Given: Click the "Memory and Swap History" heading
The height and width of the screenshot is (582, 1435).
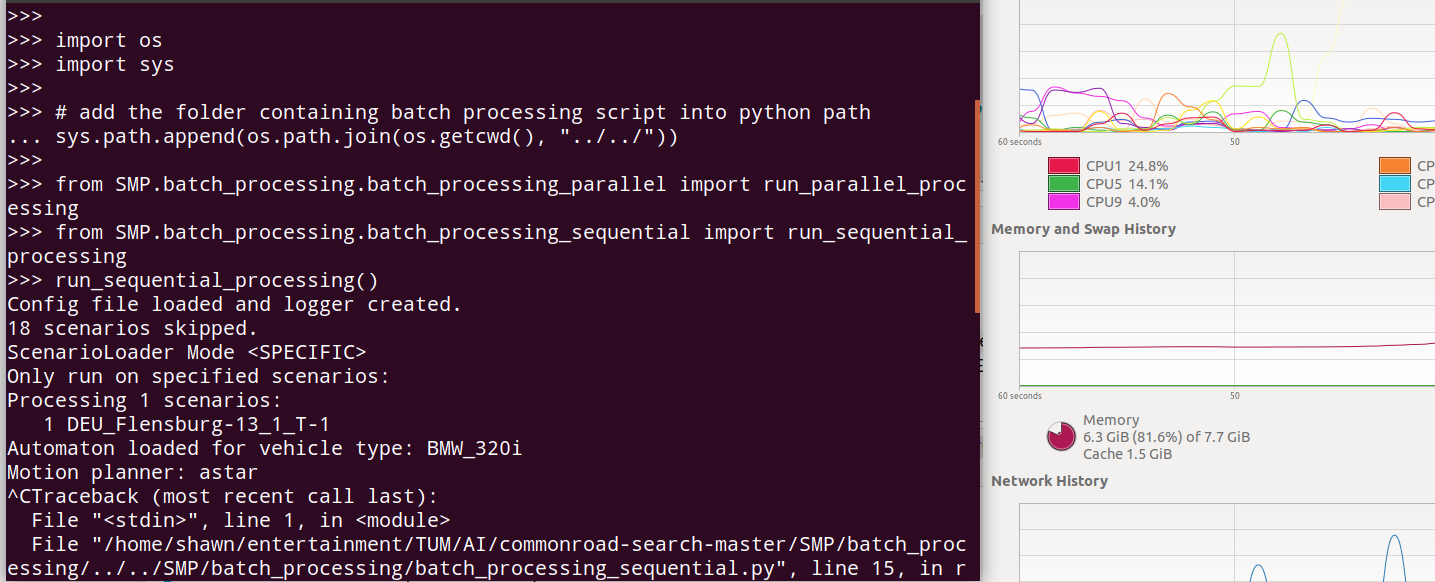Looking at the screenshot, I should point(1083,229).
